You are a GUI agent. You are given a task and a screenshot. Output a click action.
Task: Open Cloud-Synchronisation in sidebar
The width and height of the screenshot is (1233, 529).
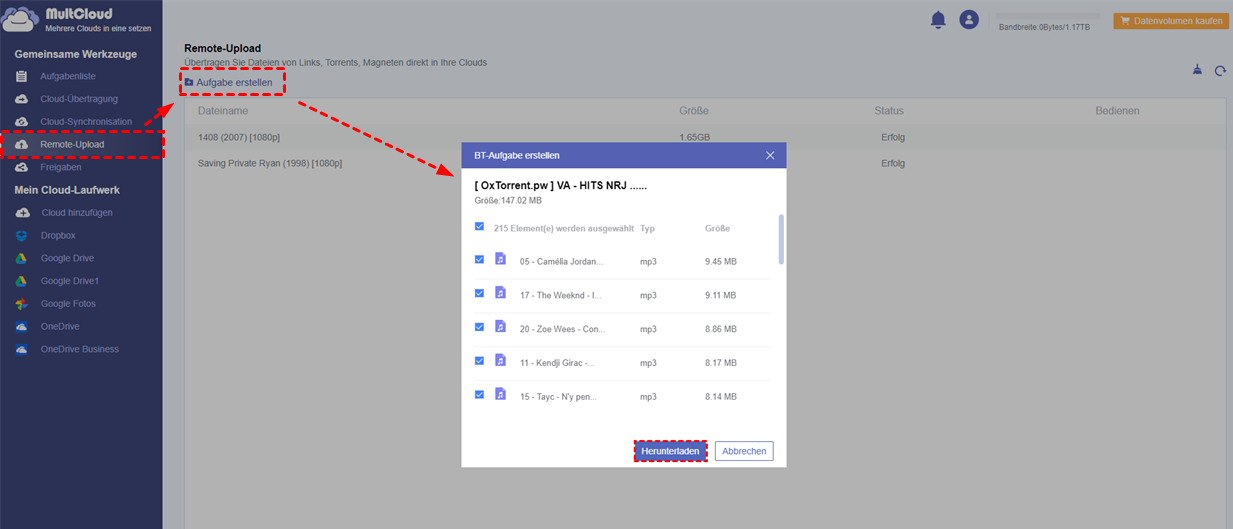(x=86, y=122)
